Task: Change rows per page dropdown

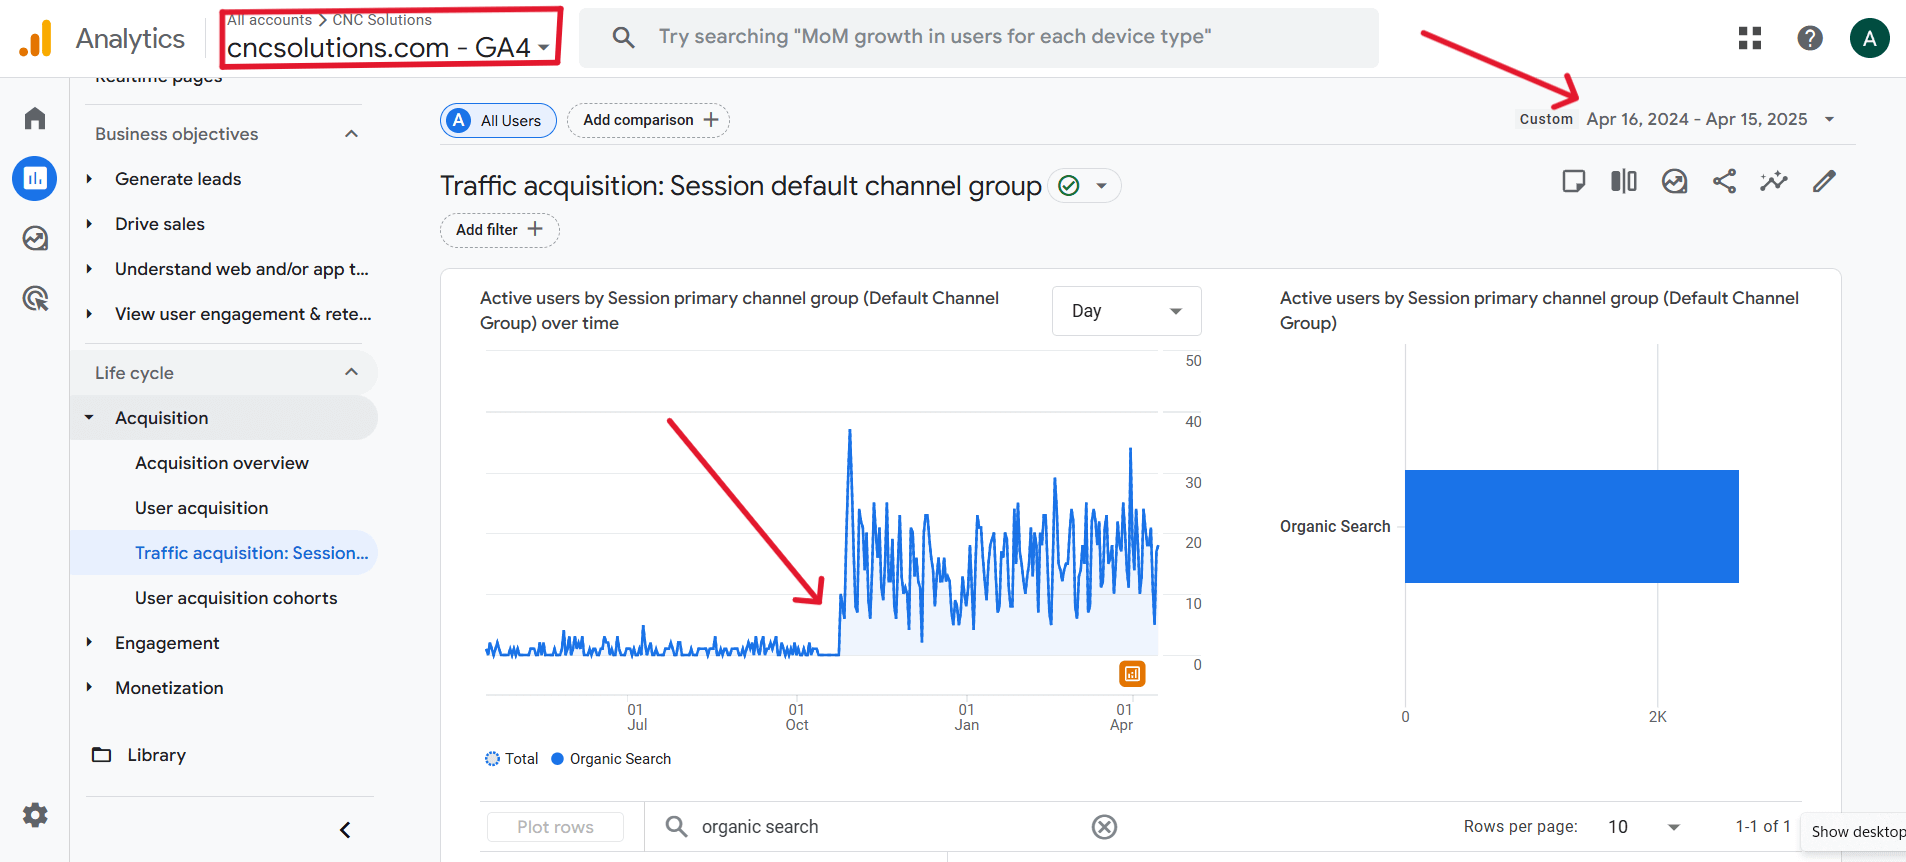Action: click(1645, 827)
